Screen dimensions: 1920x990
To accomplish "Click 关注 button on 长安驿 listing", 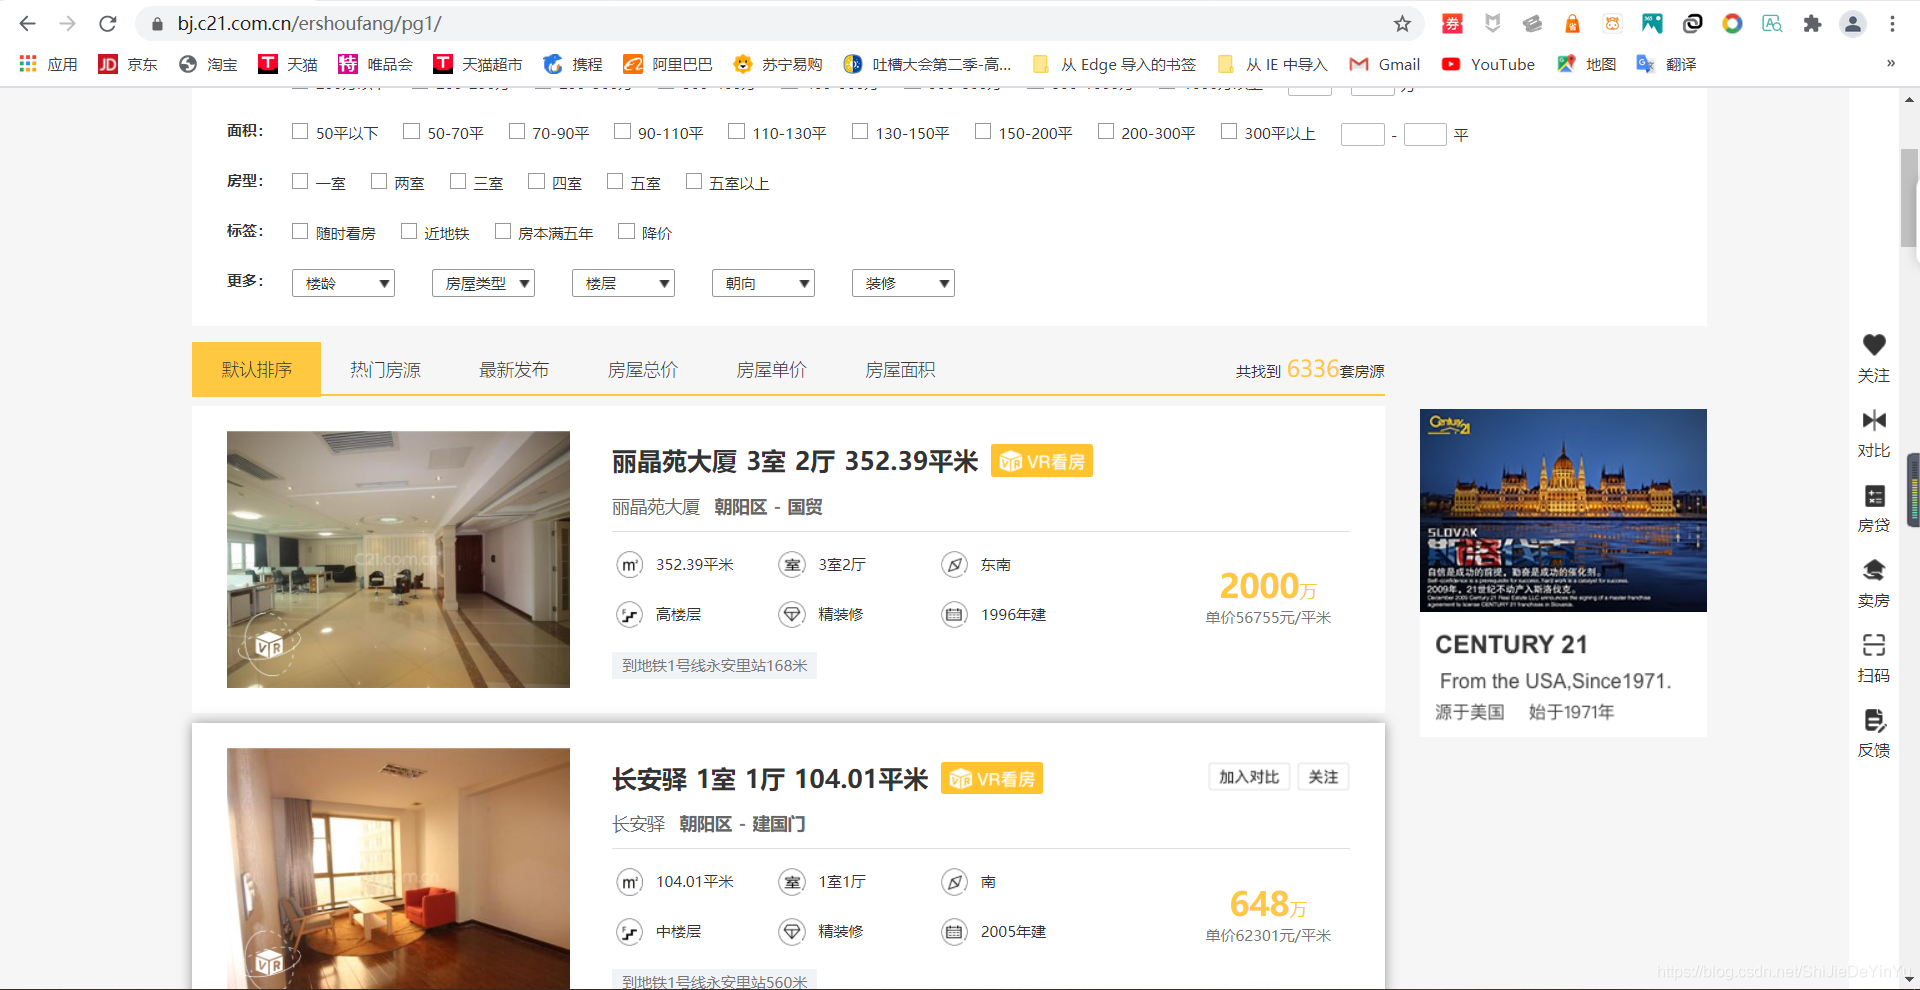I will (x=1323, y=777).
